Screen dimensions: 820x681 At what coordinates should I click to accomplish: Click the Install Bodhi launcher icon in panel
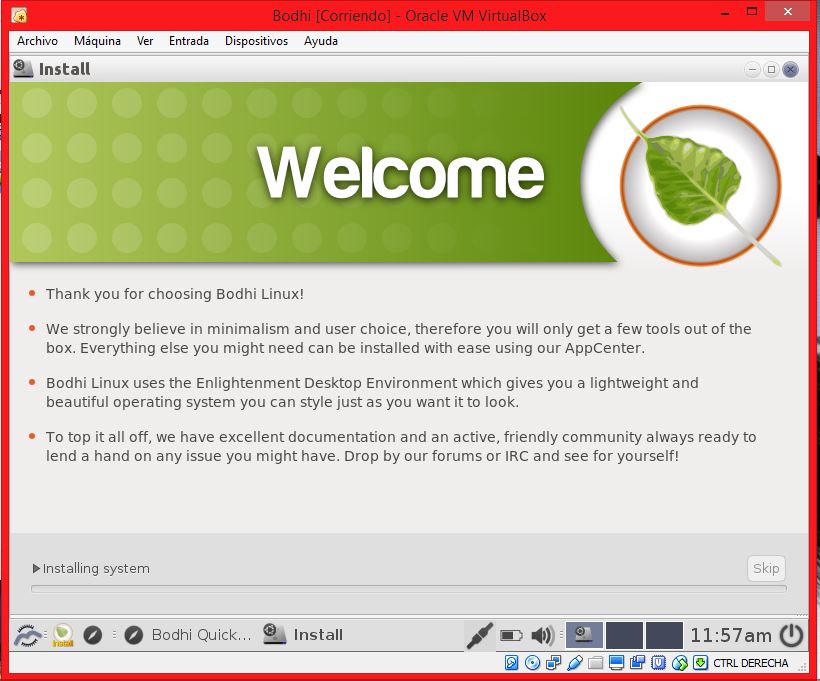click(63, 635)
